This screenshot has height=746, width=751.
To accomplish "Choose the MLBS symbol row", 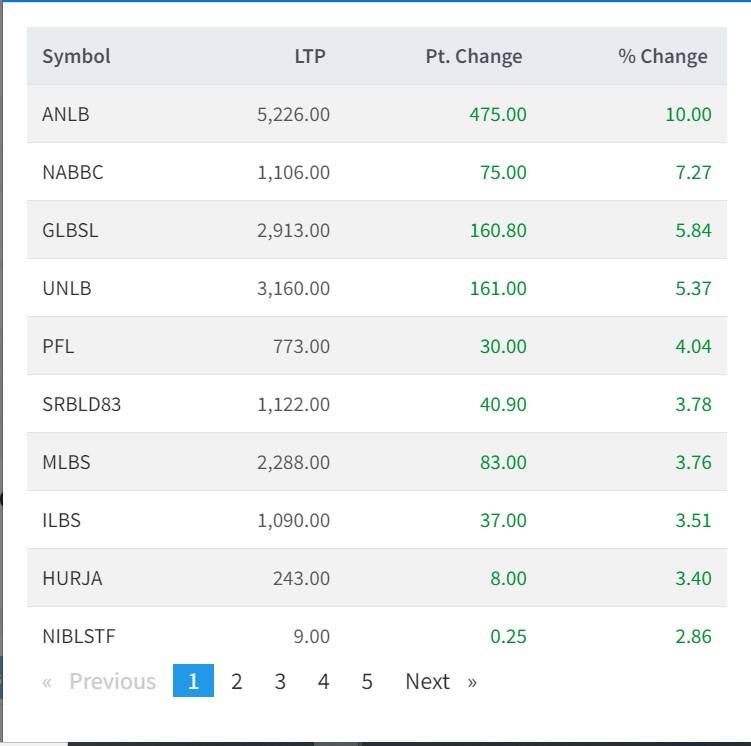I will (68, 462).
